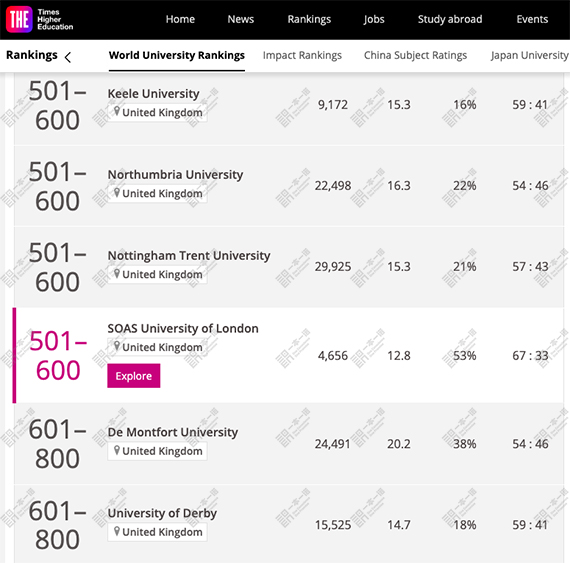The image size is (570, 563).
Task: Click the Explore button for SOAS
Action: coord(133,375)
